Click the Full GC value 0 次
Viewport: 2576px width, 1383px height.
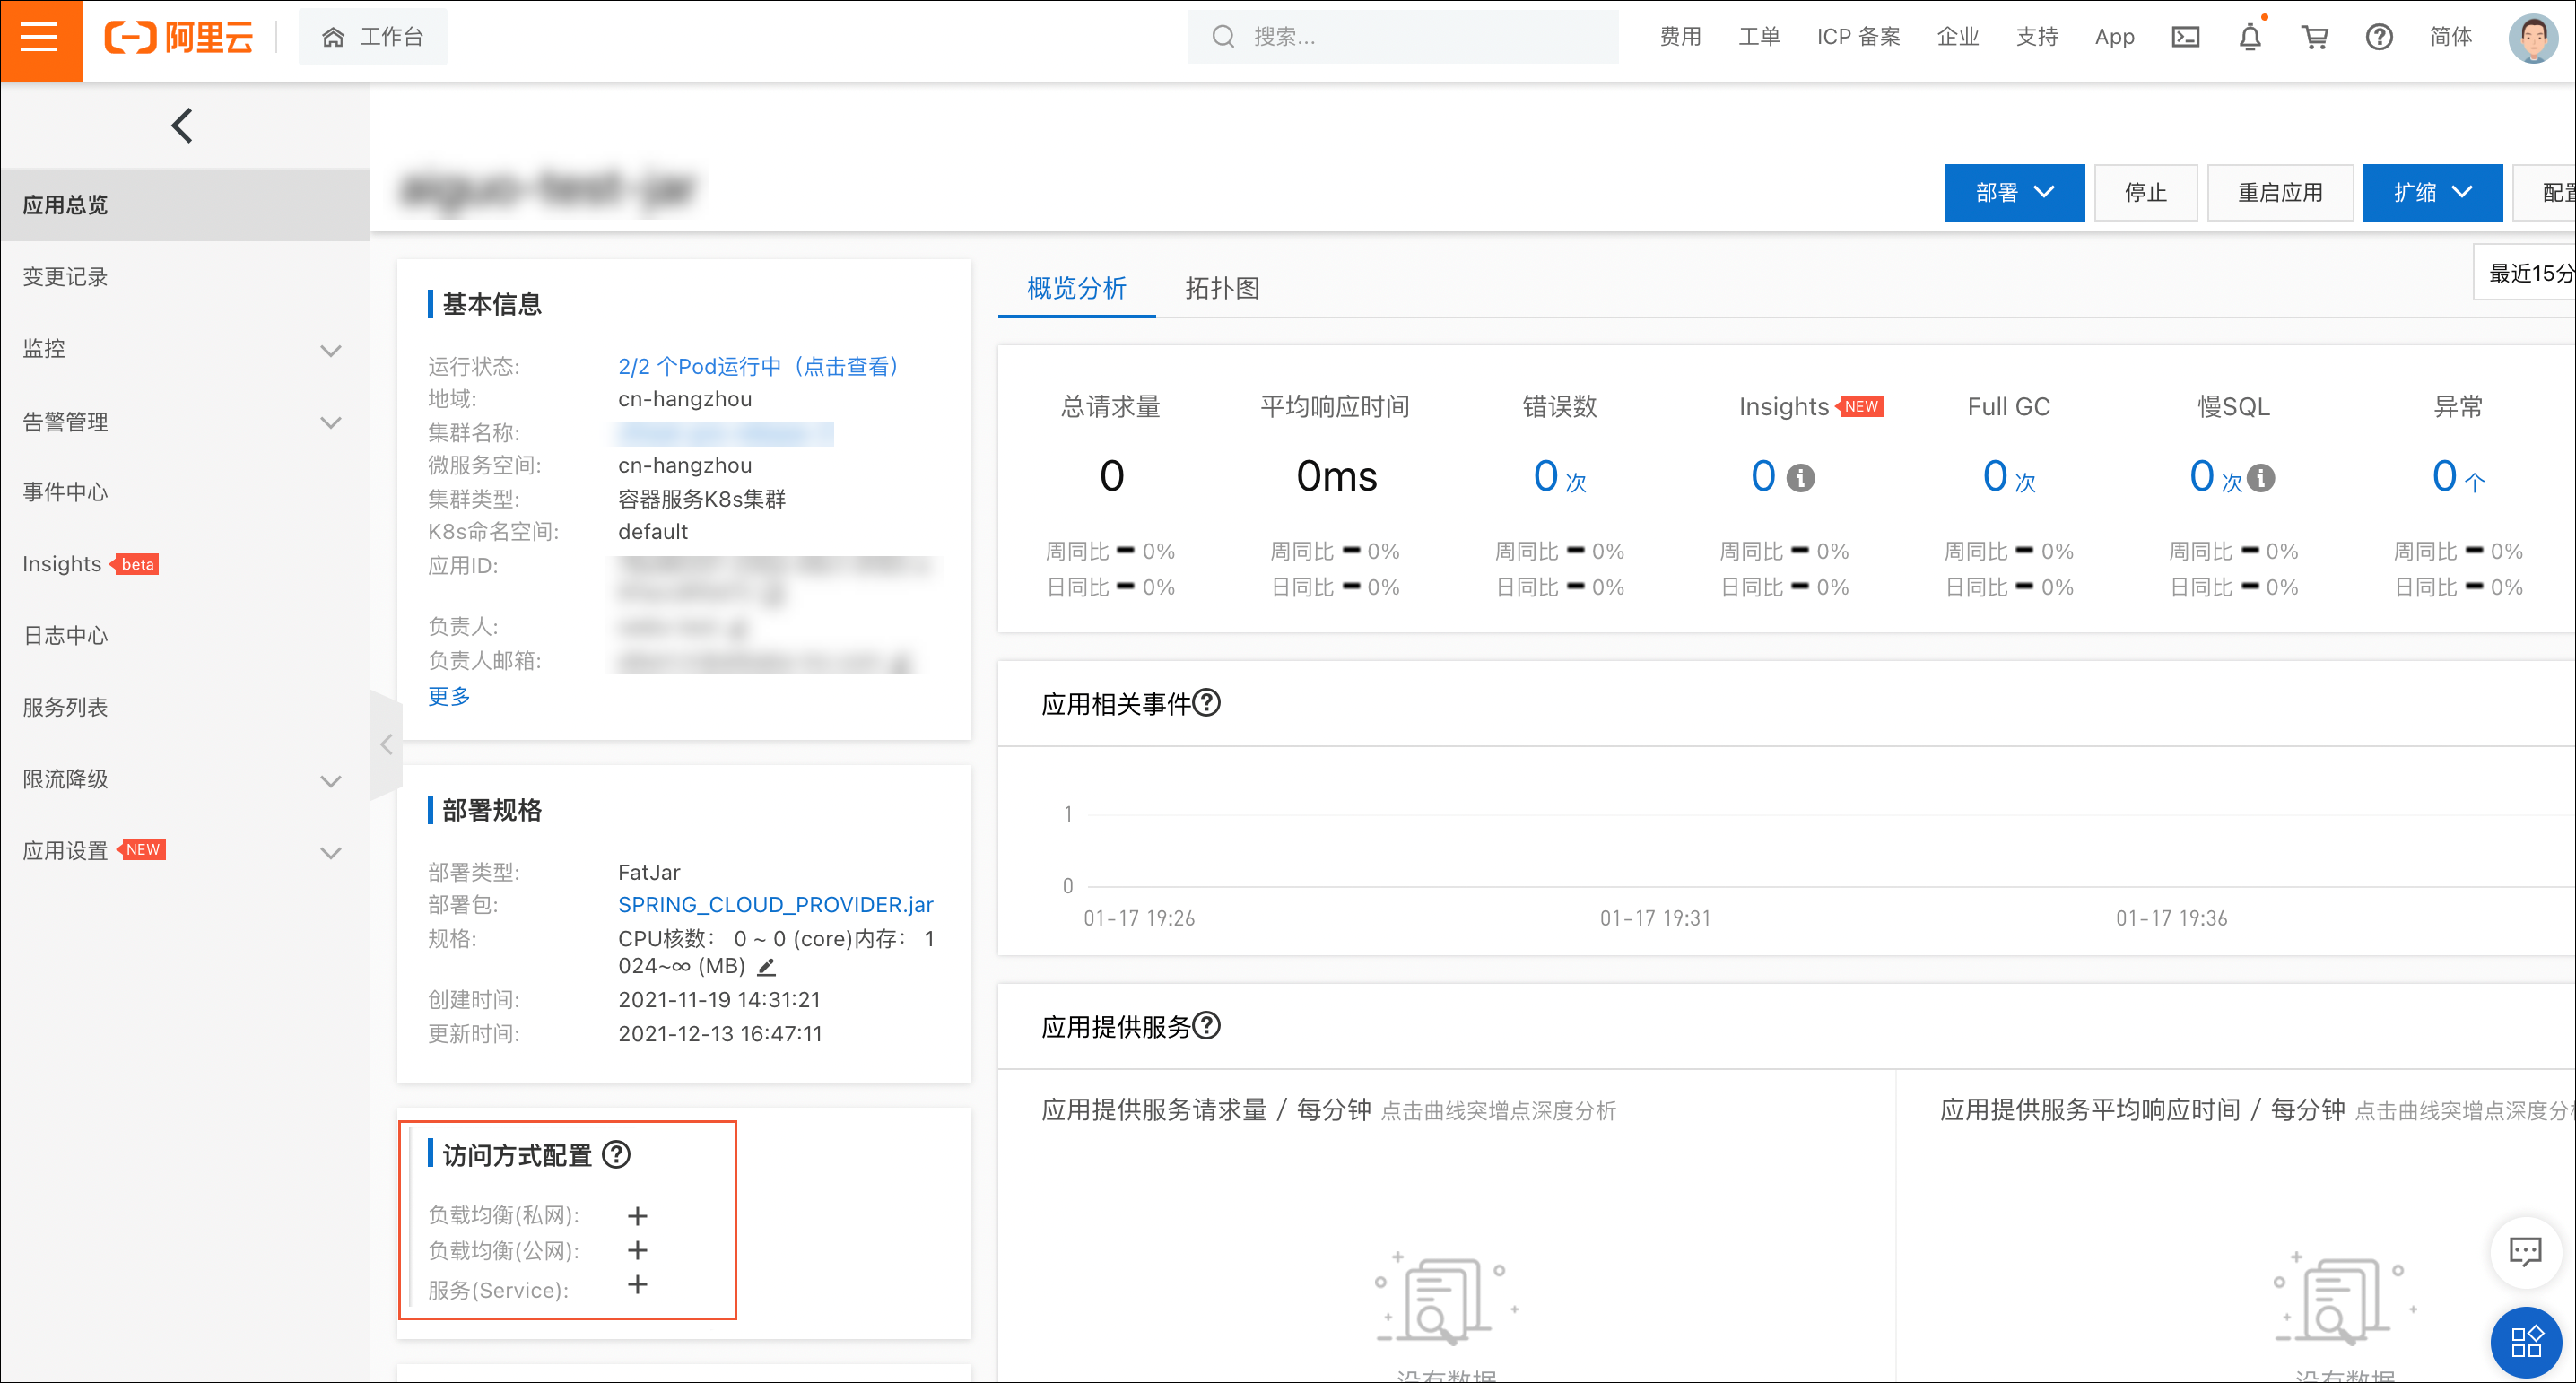pyautogui.click(x=2008, y=476)
